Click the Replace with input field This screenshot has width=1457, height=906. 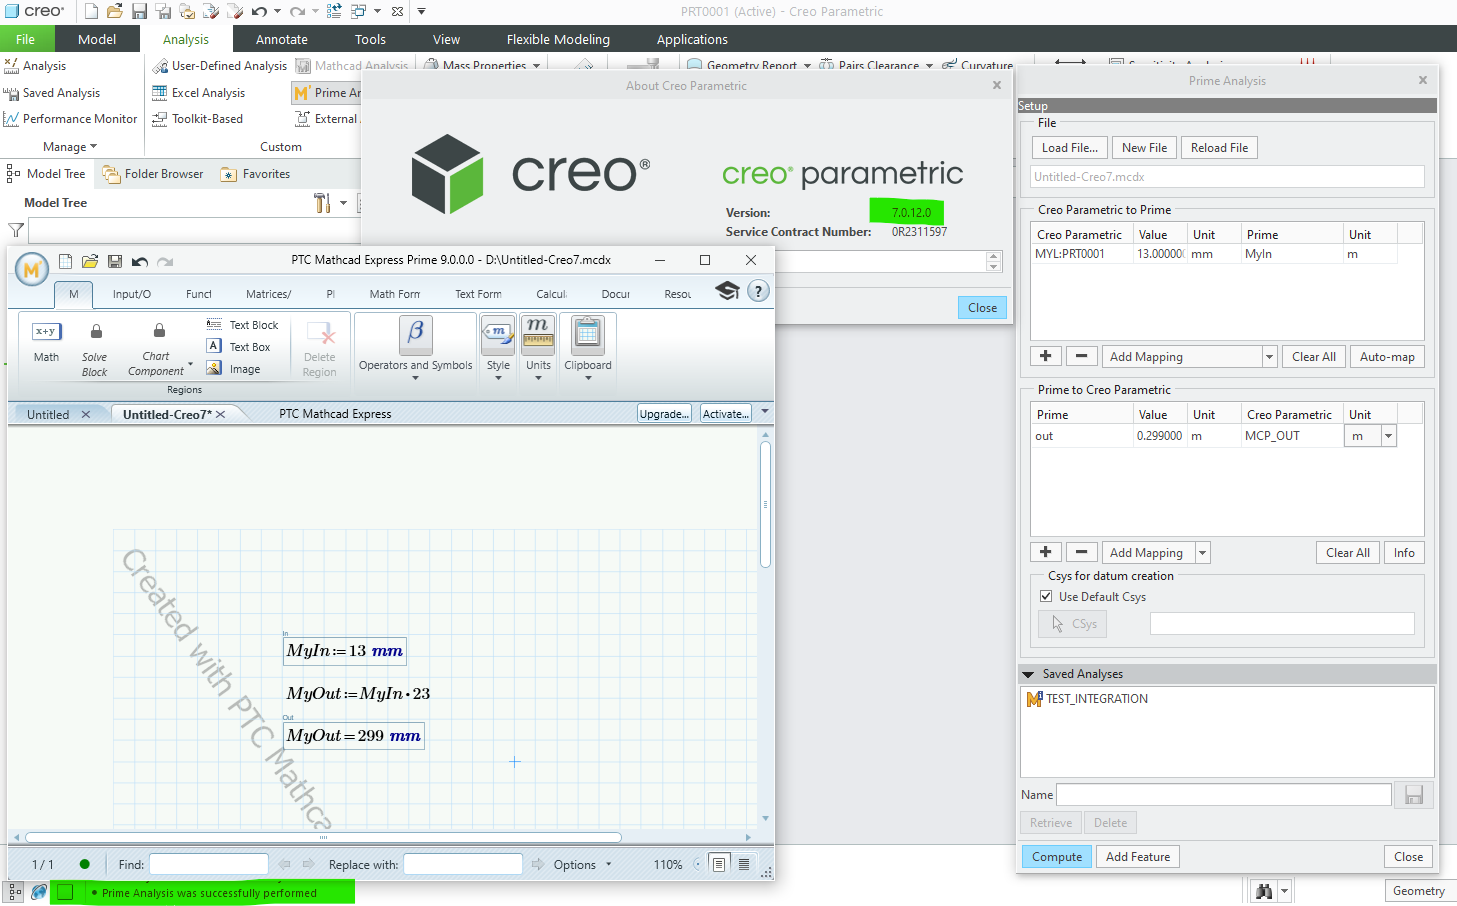tap(463, 864)
